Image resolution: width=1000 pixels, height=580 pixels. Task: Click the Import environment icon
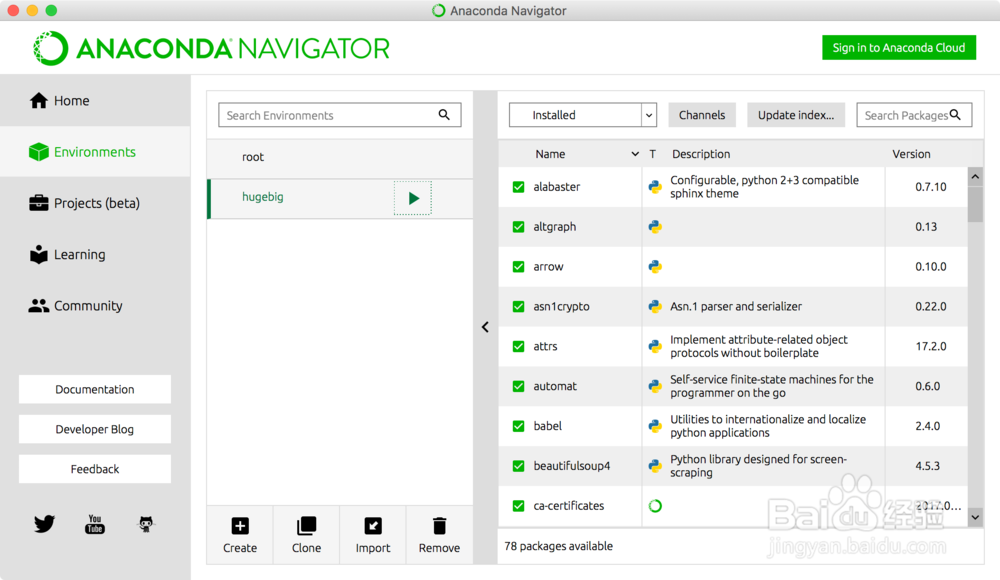coord(373,526)
